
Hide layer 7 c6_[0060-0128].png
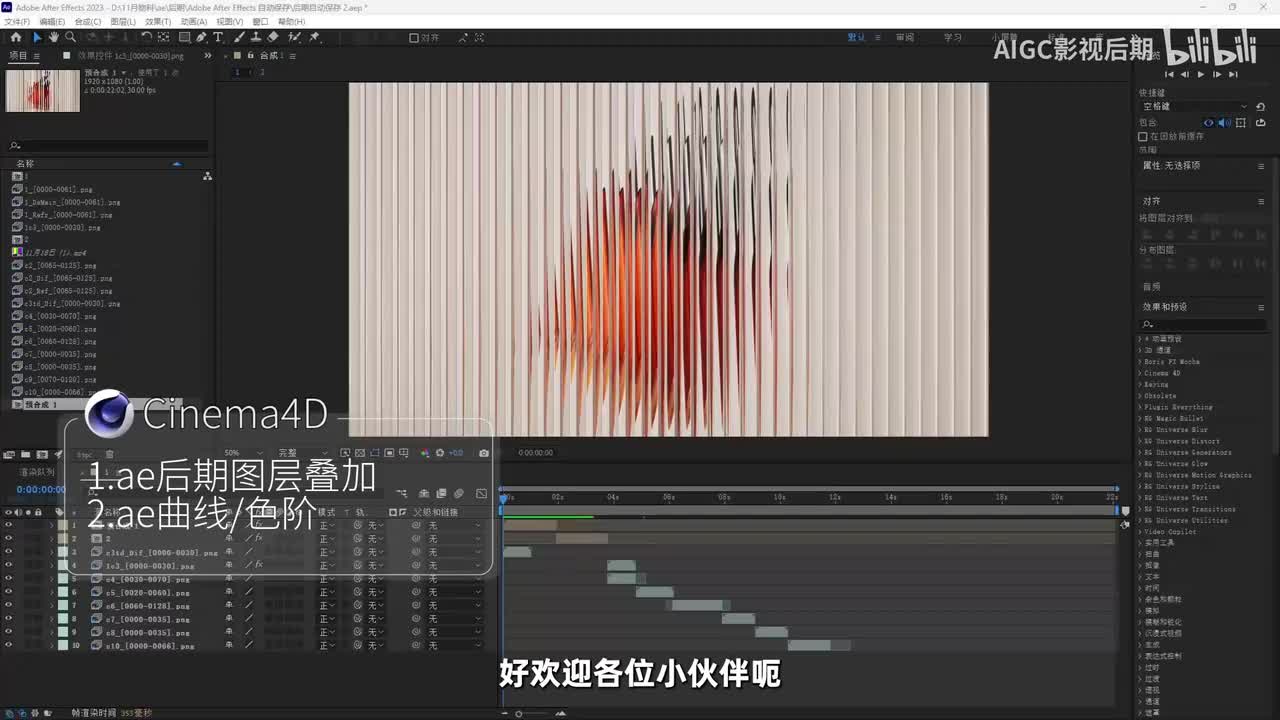point(8,605)
